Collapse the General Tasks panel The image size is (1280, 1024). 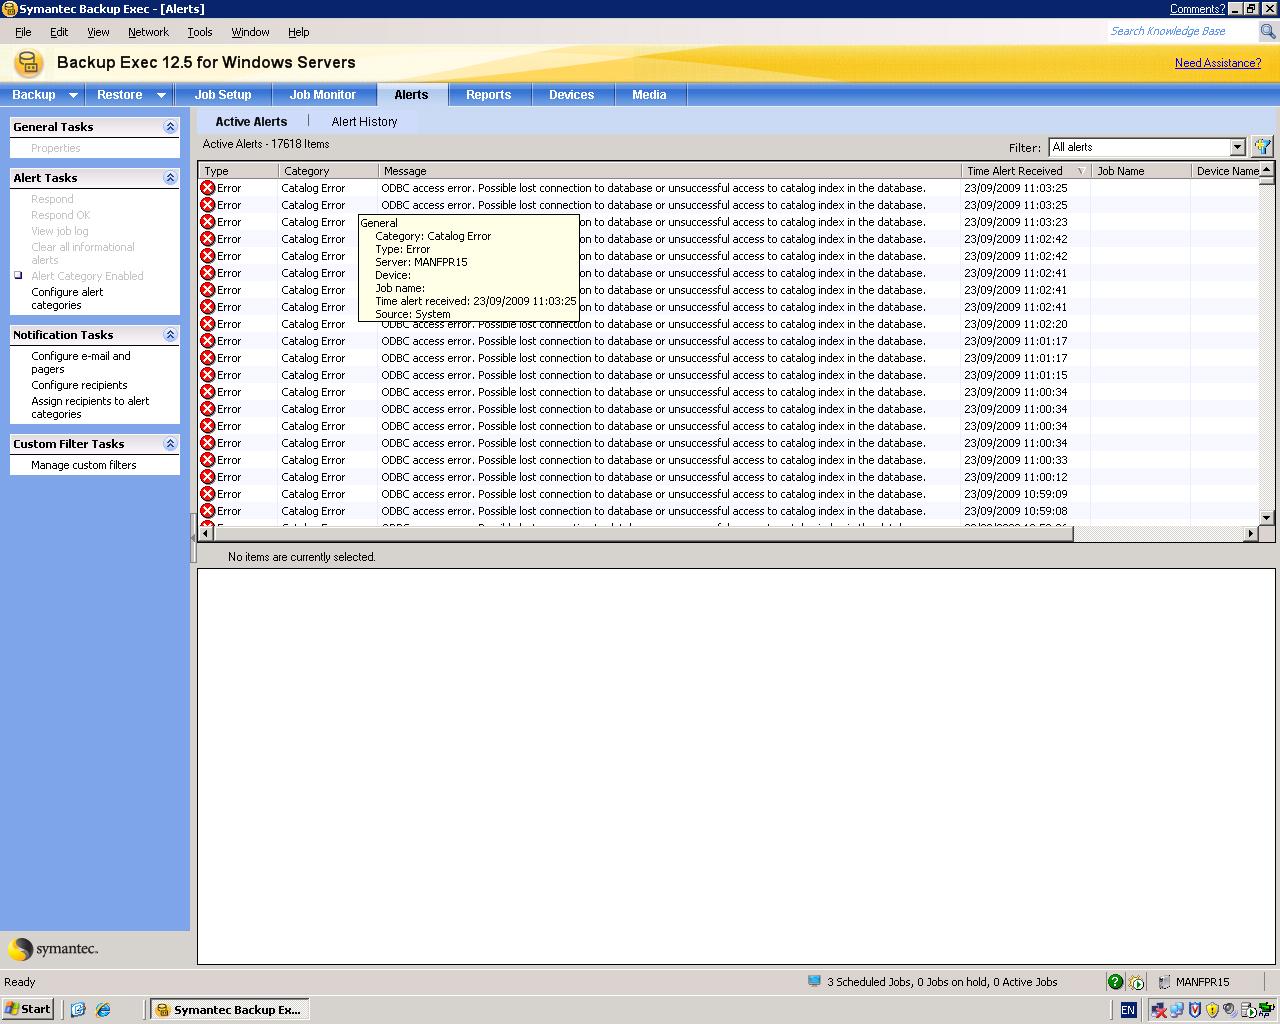(170, 127)
